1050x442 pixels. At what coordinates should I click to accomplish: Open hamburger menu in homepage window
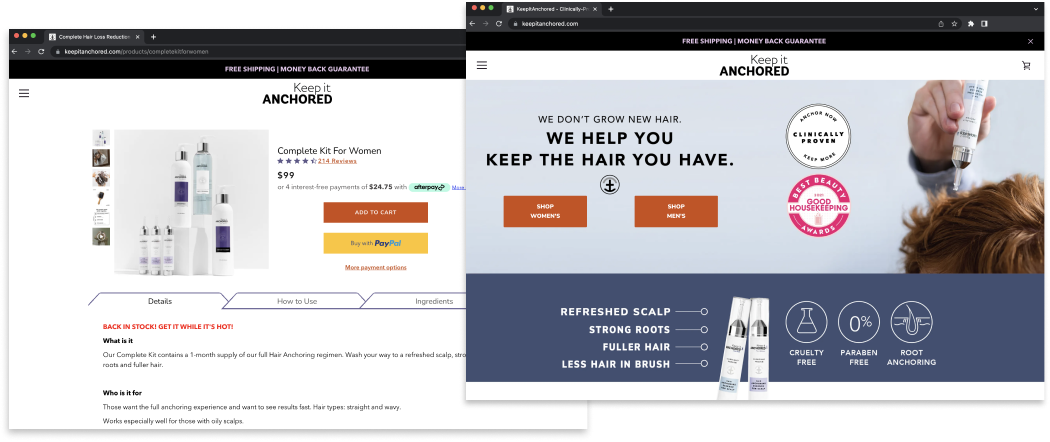[481, 65]
